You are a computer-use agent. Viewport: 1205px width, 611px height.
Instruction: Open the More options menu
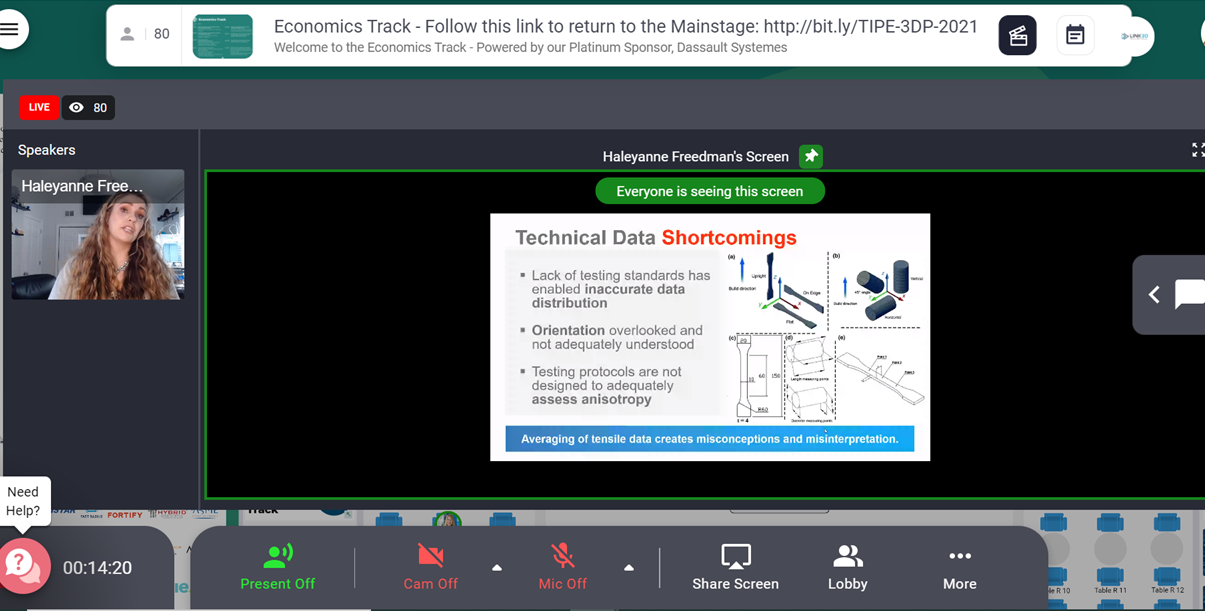(x=959, y=567)
